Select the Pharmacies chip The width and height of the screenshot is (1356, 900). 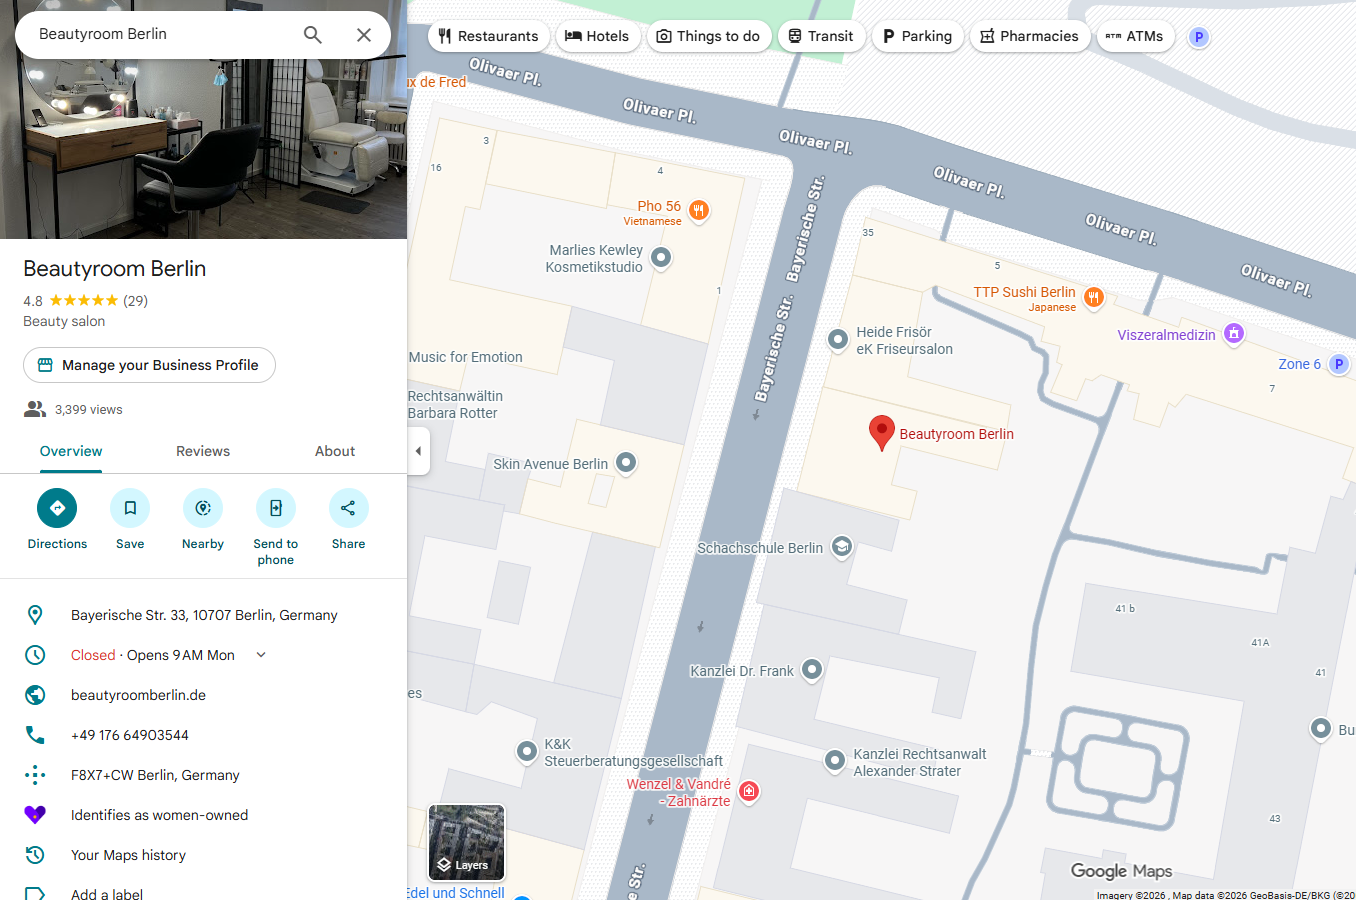tap(1029, 36)
